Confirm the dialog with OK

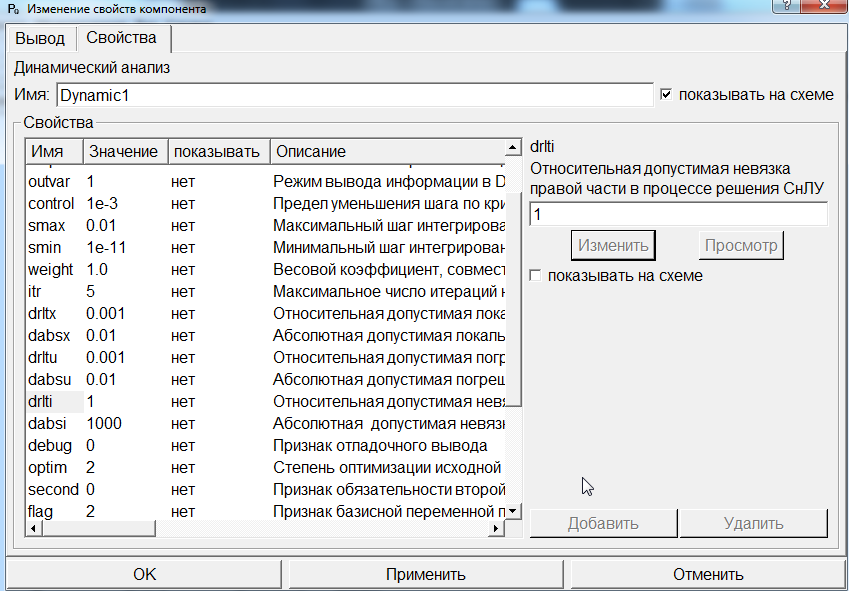[145, 574]
